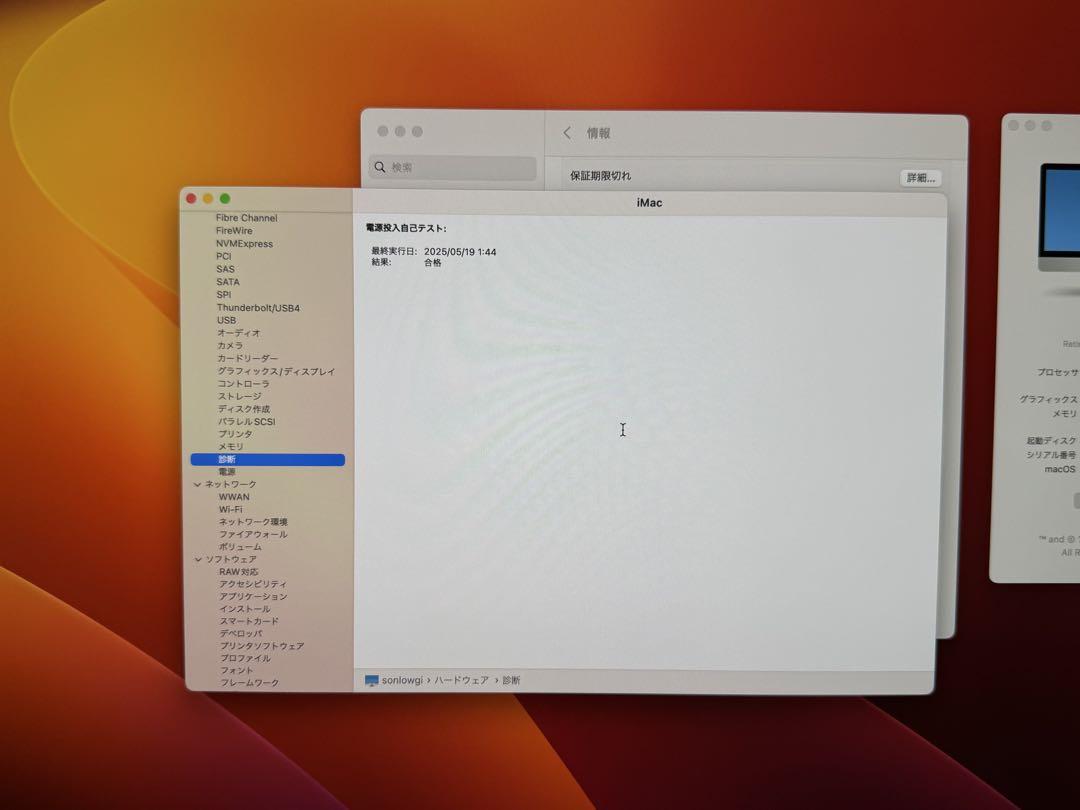The width and height of the screenshot is (1080, 810).
Task: Select カメラ in sidebar
Action: (x=229, y=346)
